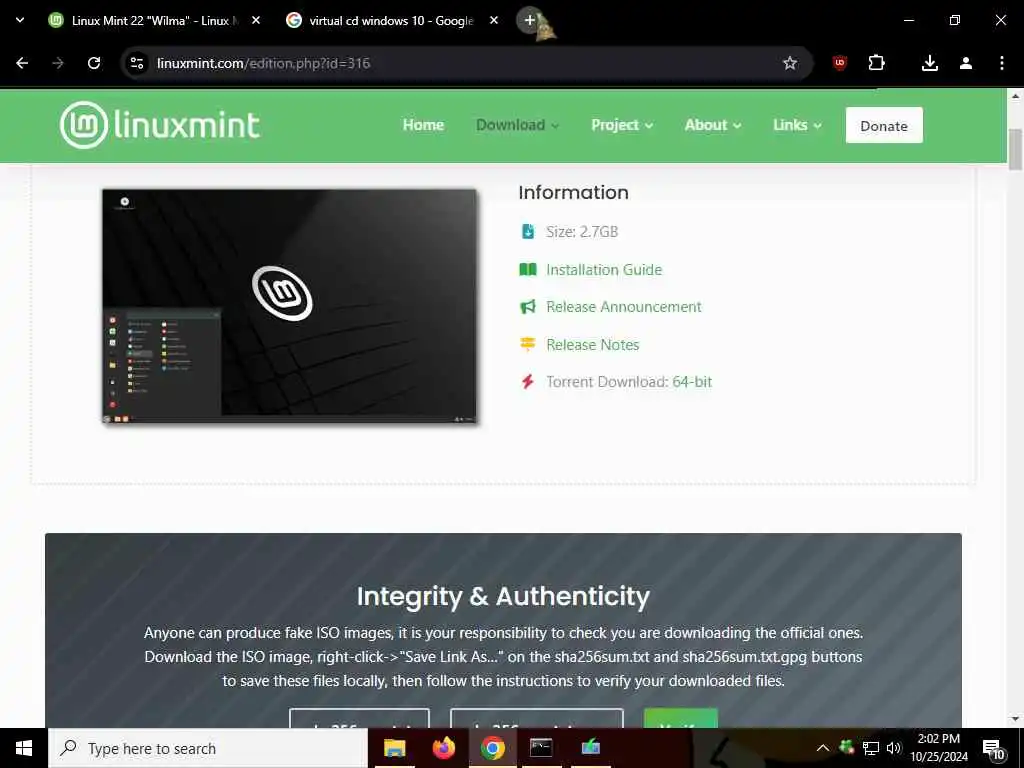Viewport: 1024px width, 768px height.
Task: Open site information icon in address bar
Action: [137, 63]
